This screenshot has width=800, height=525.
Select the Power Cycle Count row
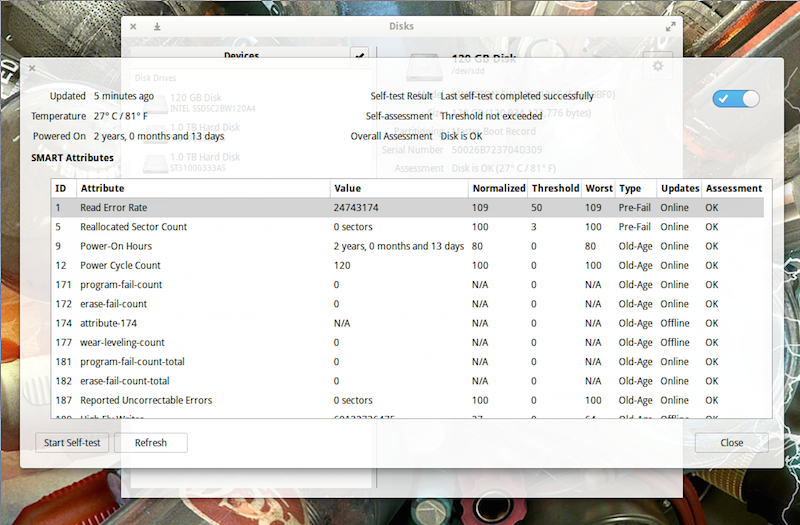[408, 266]
